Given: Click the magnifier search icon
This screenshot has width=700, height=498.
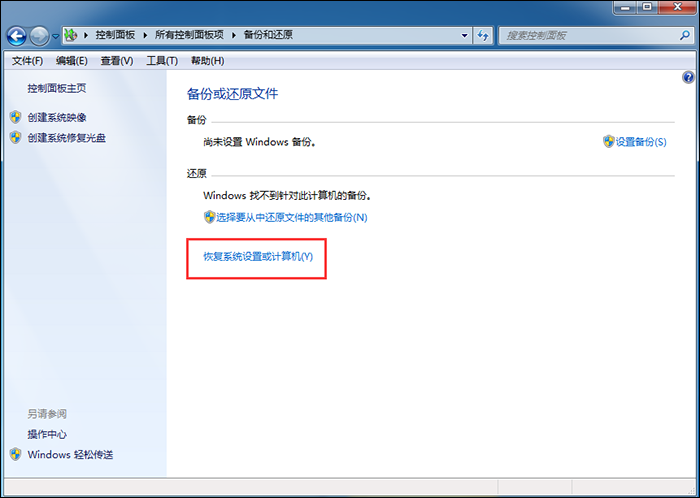Looking at the screenshot, I should click(685, 35).
